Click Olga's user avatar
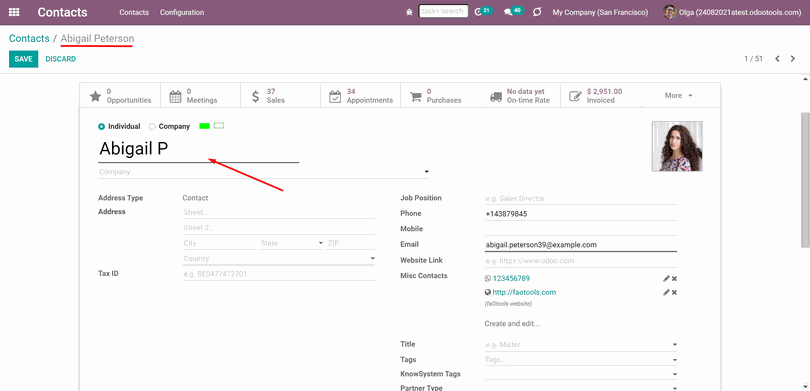 [669, 12]
